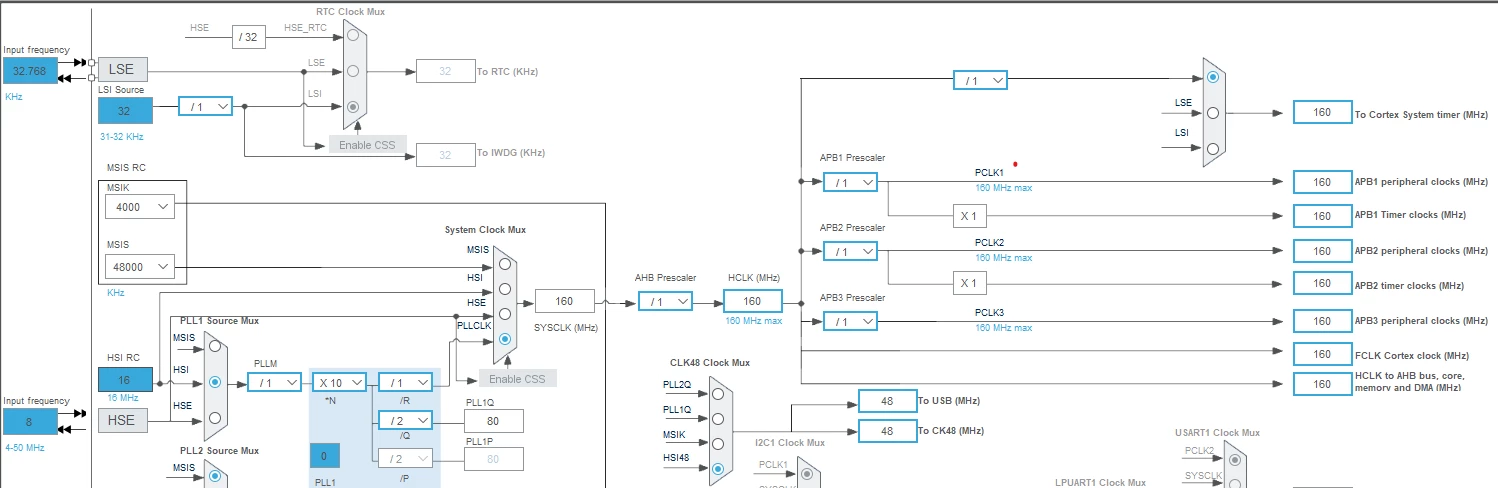1498x488 pixels.
Task: Choose PLL1Q in CLK48 Clock Mux
Action: click(x=718, y=419)
